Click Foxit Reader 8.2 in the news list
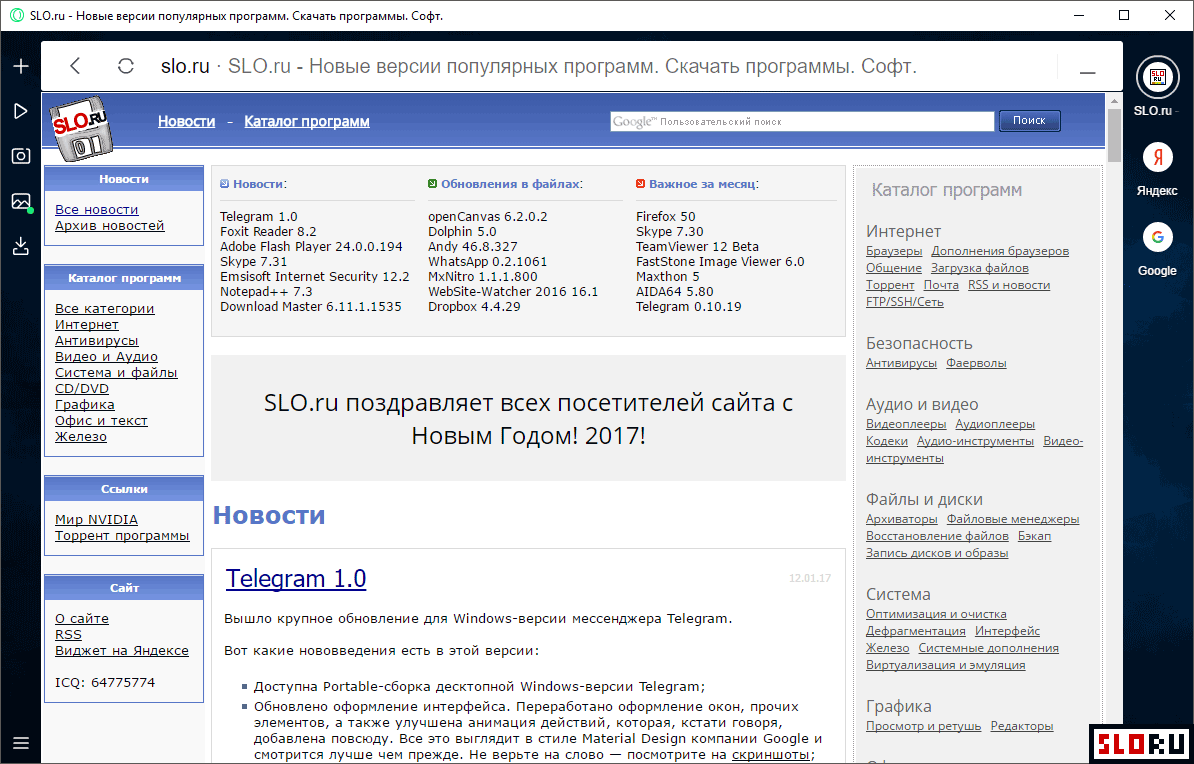Viewport: 1194px width, 764px height. (x=268, y=232)
